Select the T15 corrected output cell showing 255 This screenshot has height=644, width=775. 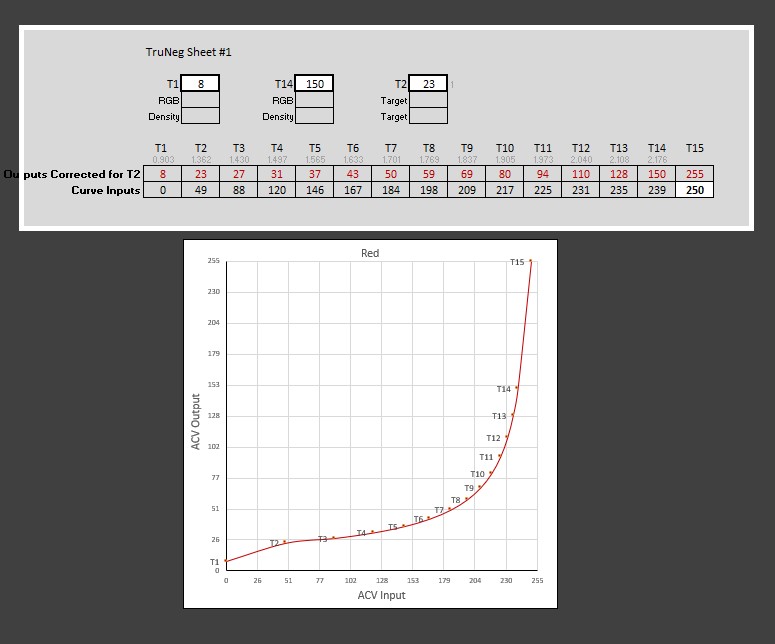point(694,174)
